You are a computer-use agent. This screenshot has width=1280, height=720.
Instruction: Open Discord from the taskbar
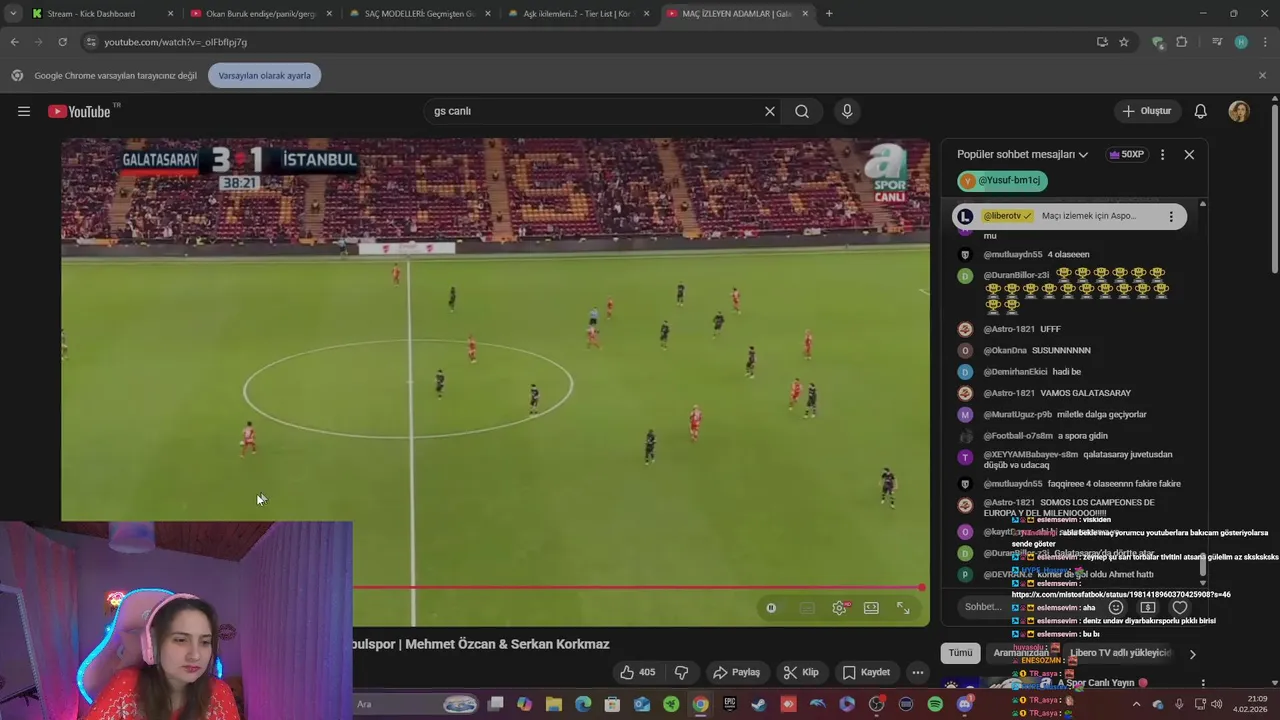pyautogui.click(x=964, y=704)
